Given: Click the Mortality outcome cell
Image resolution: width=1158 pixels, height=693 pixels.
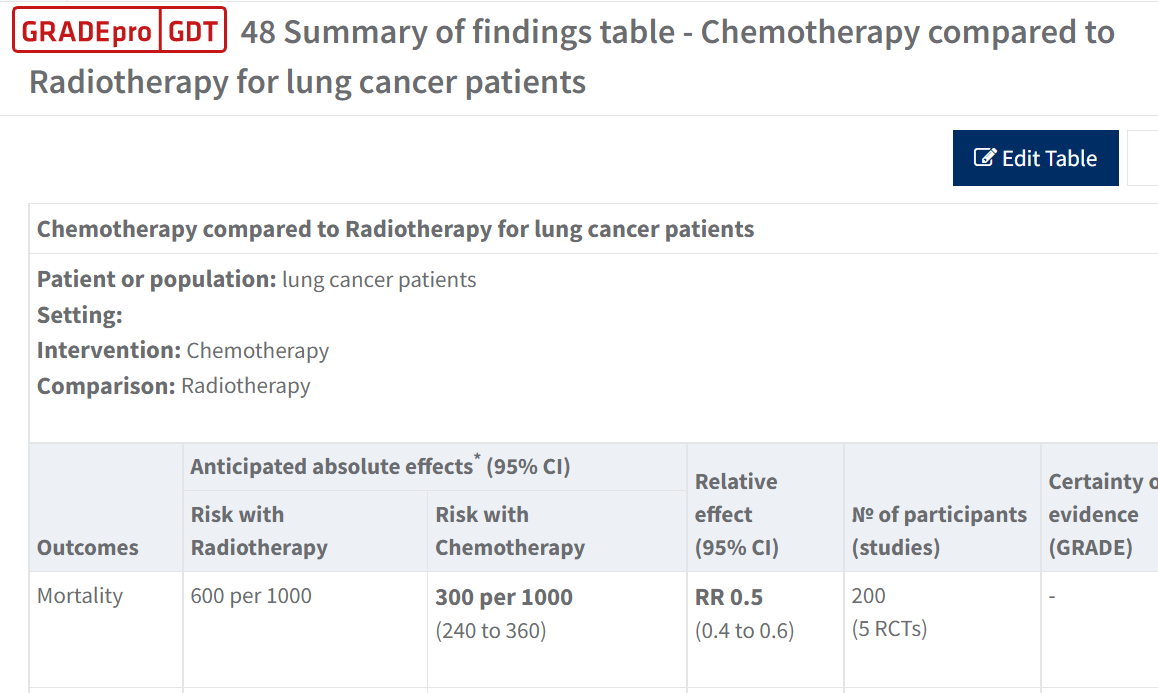Looking at the screenshot, I should click(x=80, y=596).
